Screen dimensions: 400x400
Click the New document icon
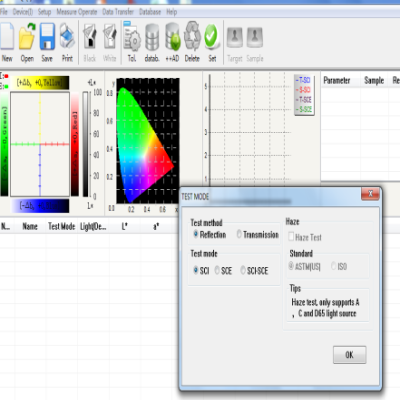pyautogui.click(x=7, y=36)
